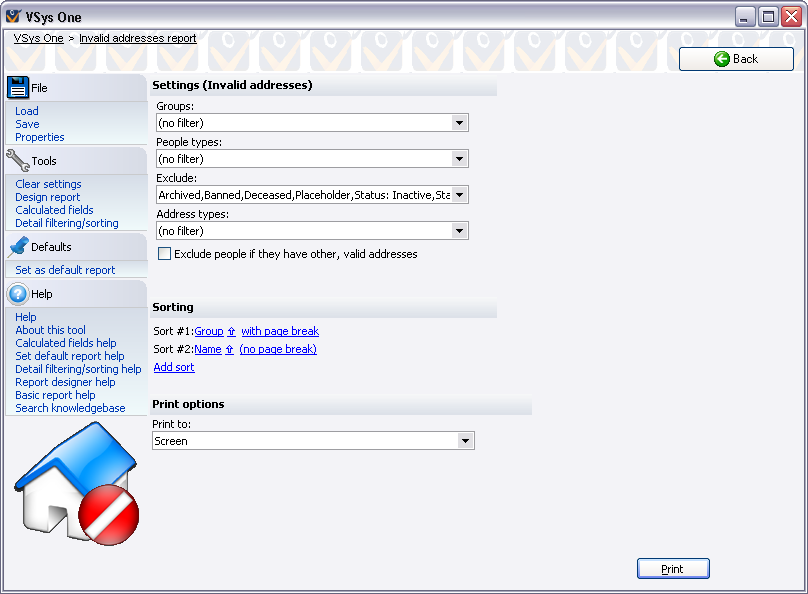This screenshot has width=808, height=594.
Task: Click the Help question mark icon
Action: point(18,294)
